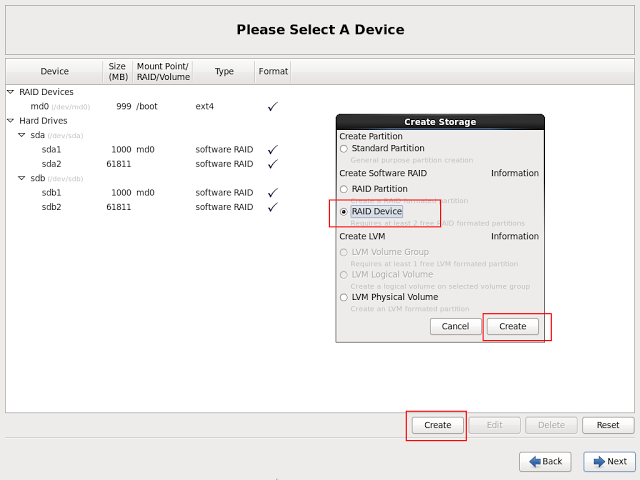
Task: Click the Device column header
Action: [x=54, y=71]
